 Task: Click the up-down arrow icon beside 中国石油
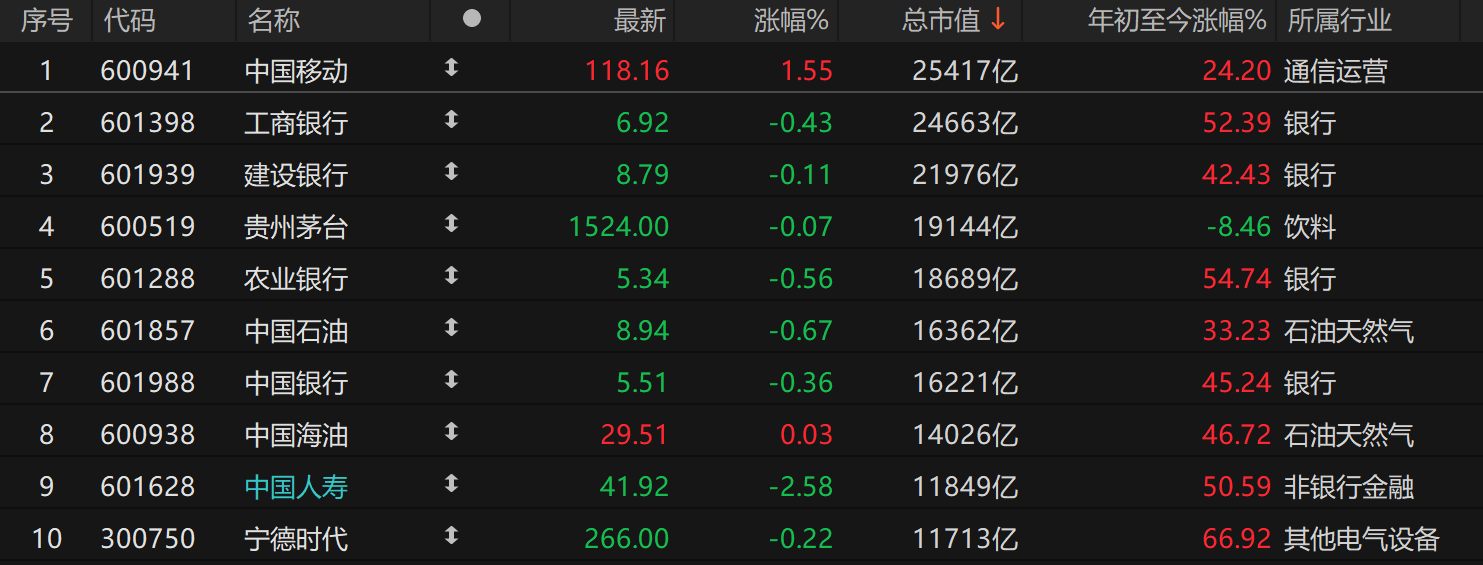pyautogui.click(x=451, y=328)
